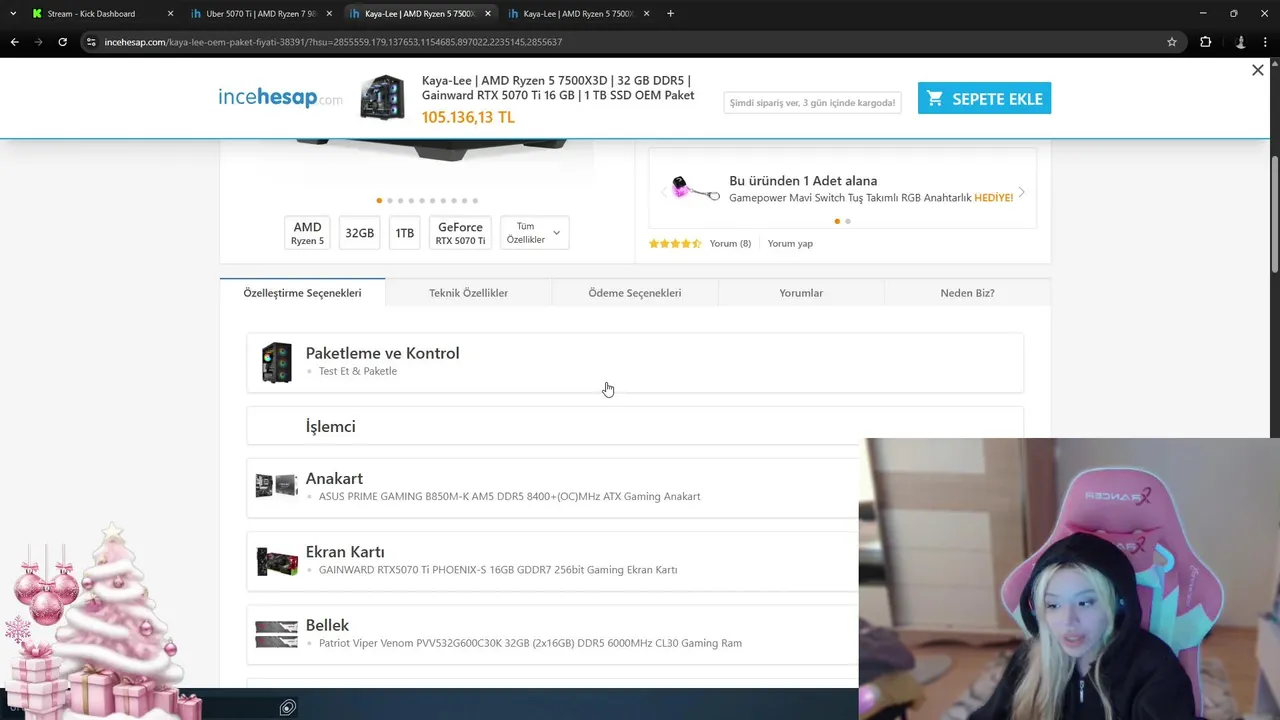Select the Özelleştirme Seçenekleri tab
The height and width of the screenshot is (720, 1280).
[x=302, y=293]
